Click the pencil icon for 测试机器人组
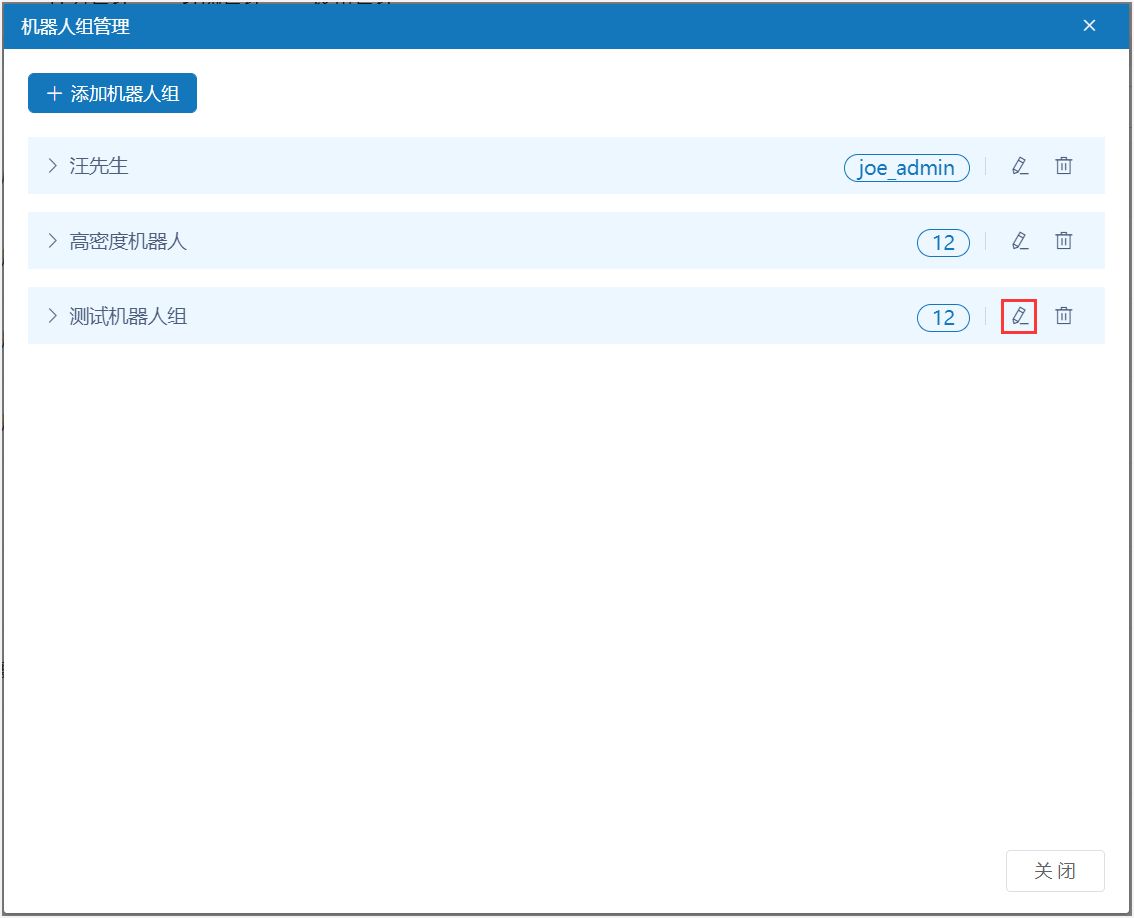Viewport: 1134px width, 918px height. pyautogui.click(x=1019, y=316)
